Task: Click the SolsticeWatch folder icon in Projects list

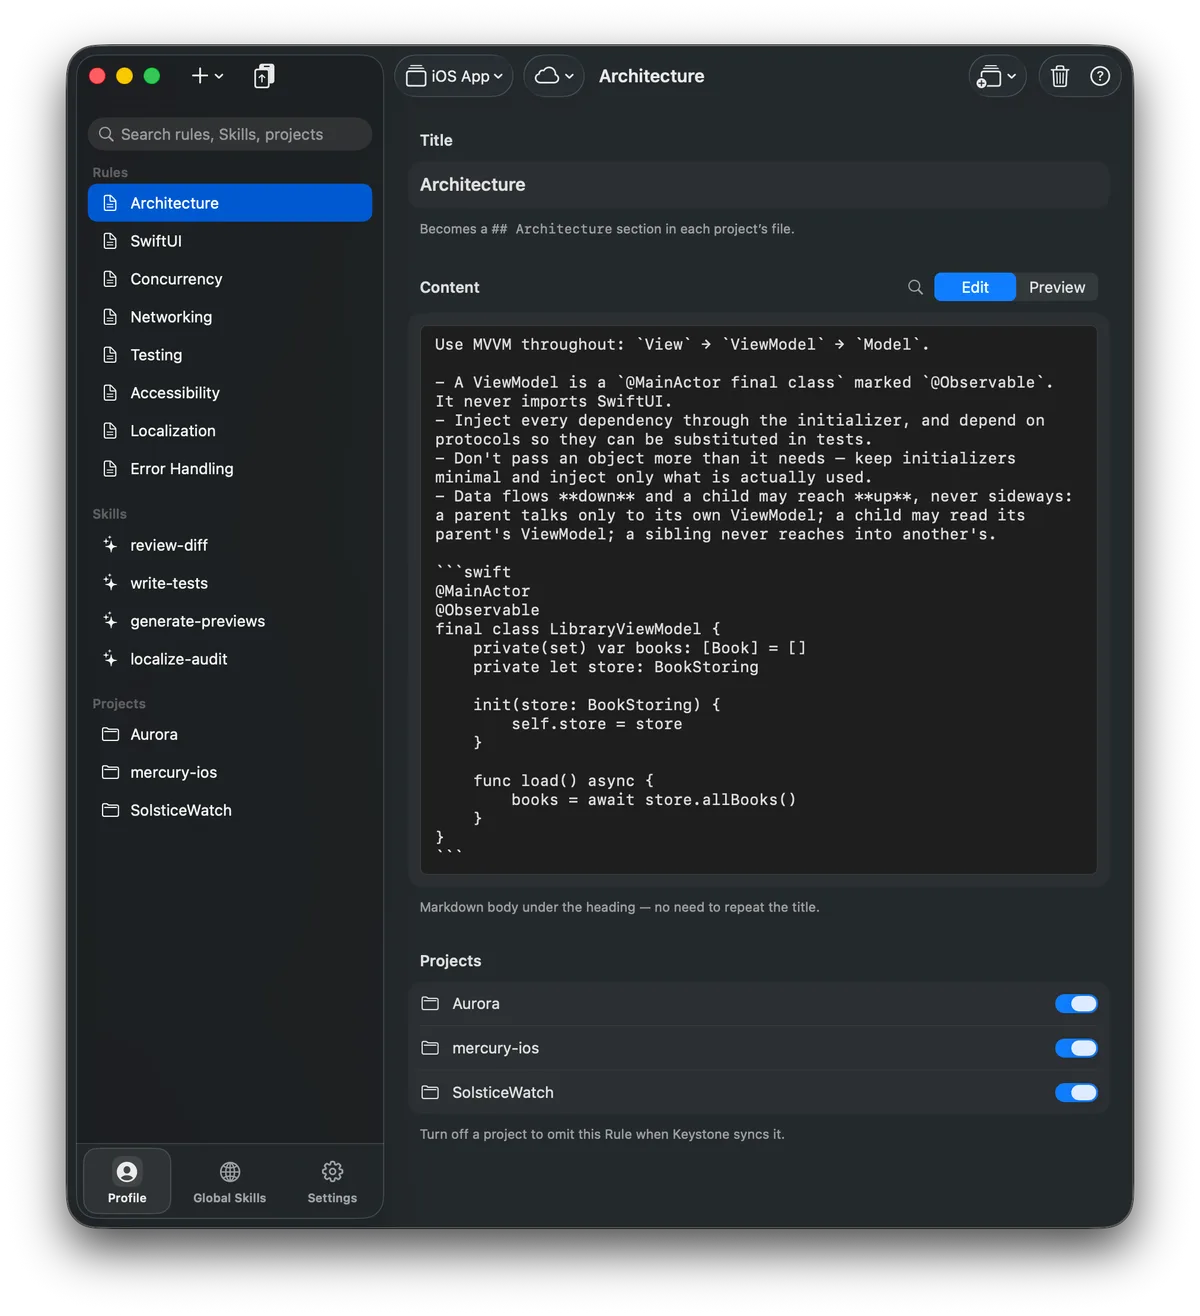Action: pyautogui.click(x=430, y=1093)
